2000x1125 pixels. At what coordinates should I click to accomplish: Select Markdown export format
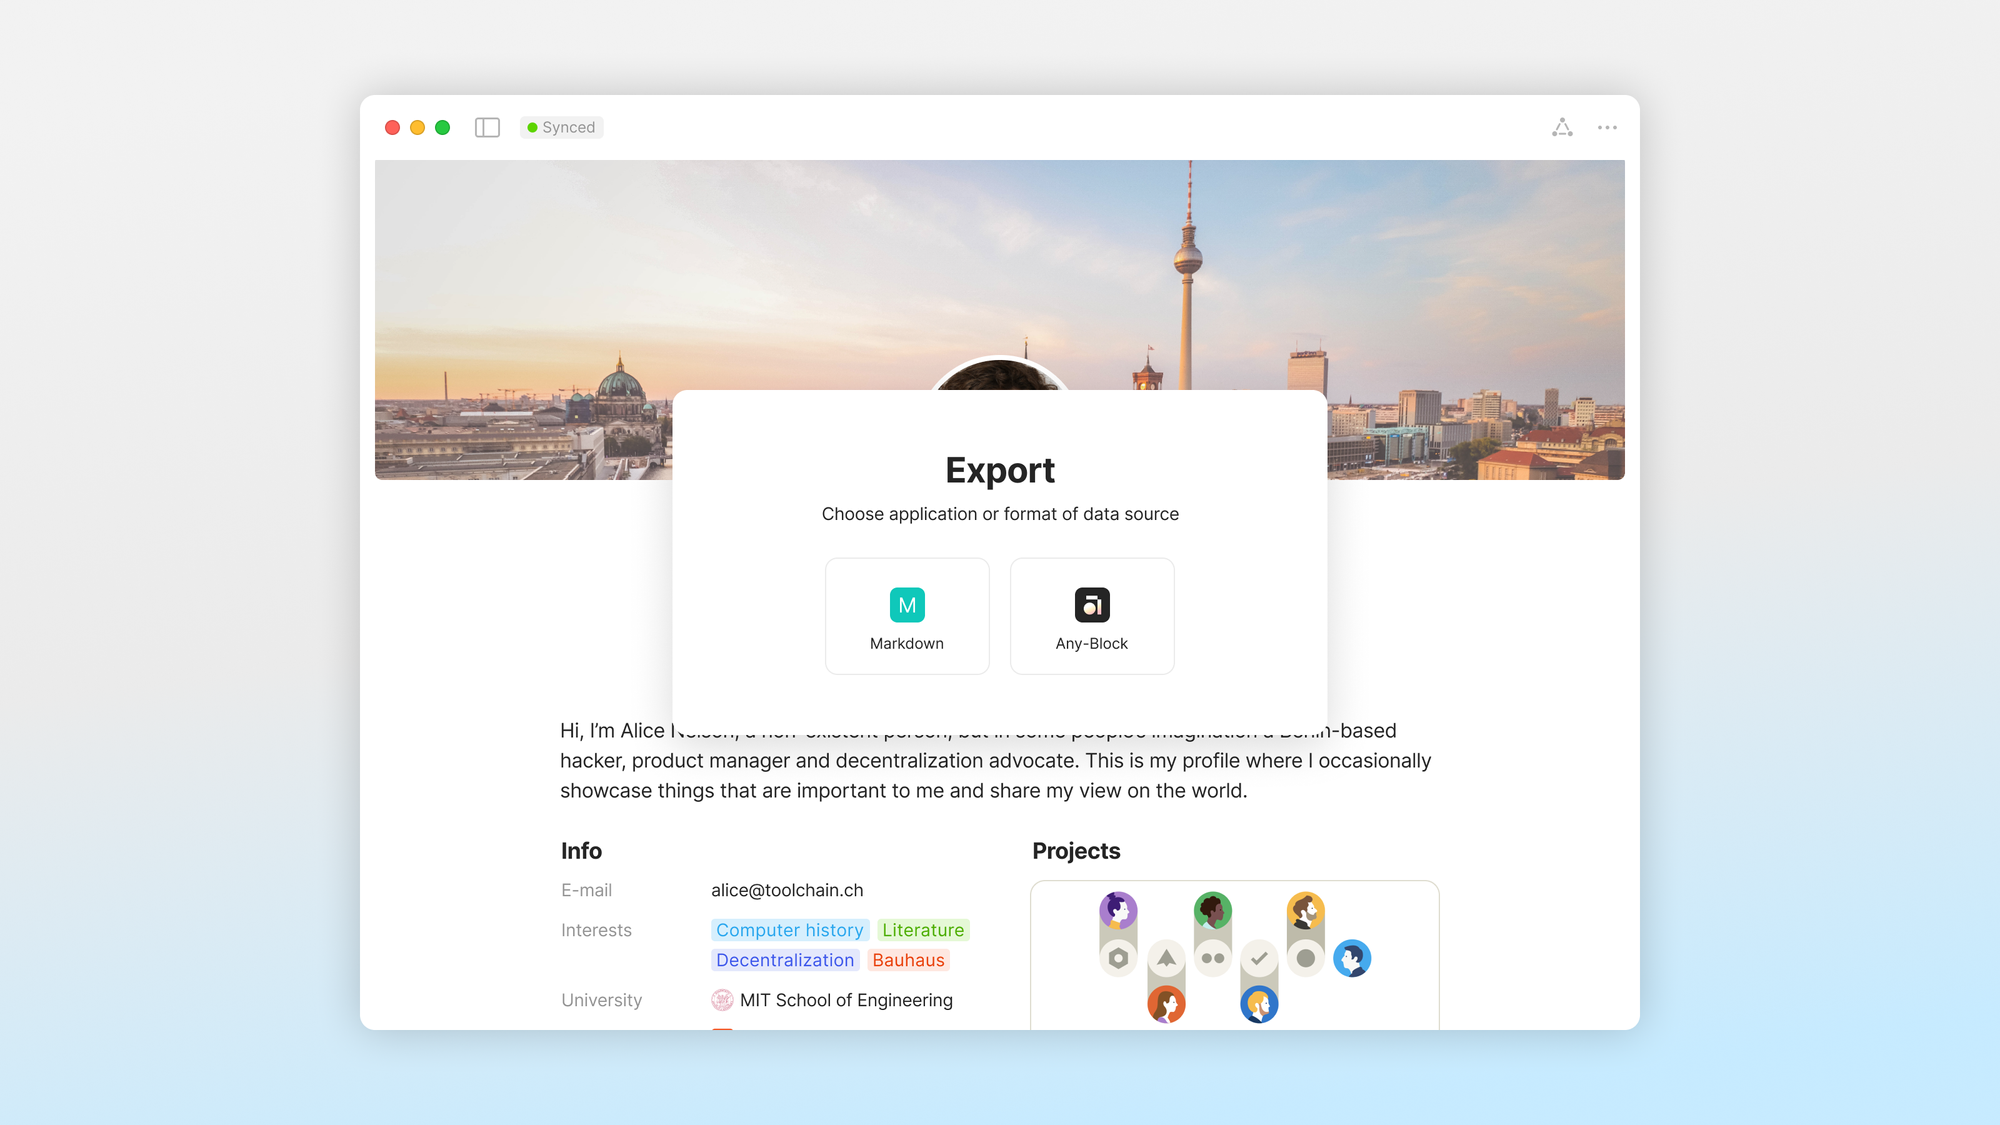click(907, 615)
